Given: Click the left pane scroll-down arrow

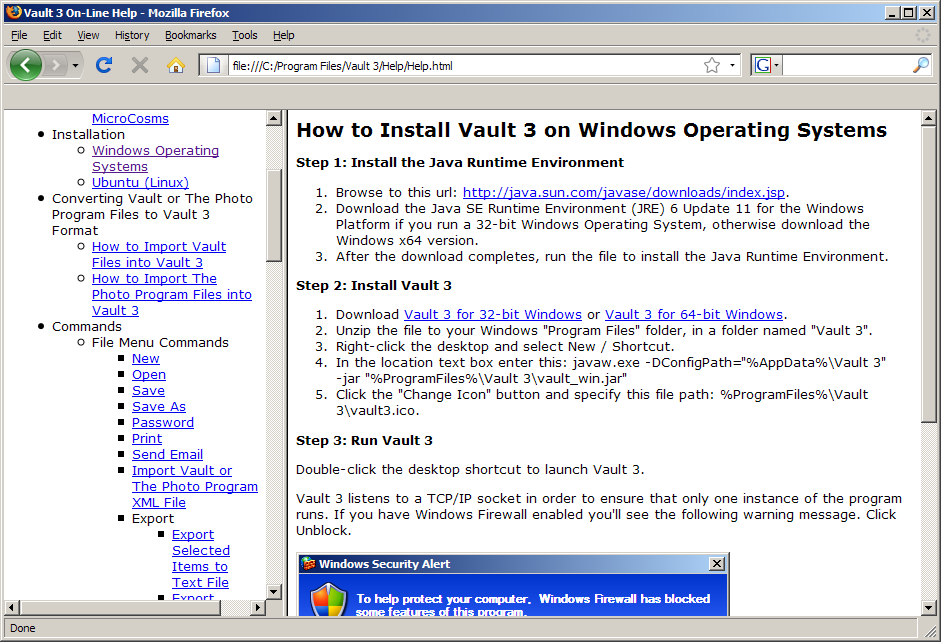Looking at the screenshot, I should [x=274, y=591].
